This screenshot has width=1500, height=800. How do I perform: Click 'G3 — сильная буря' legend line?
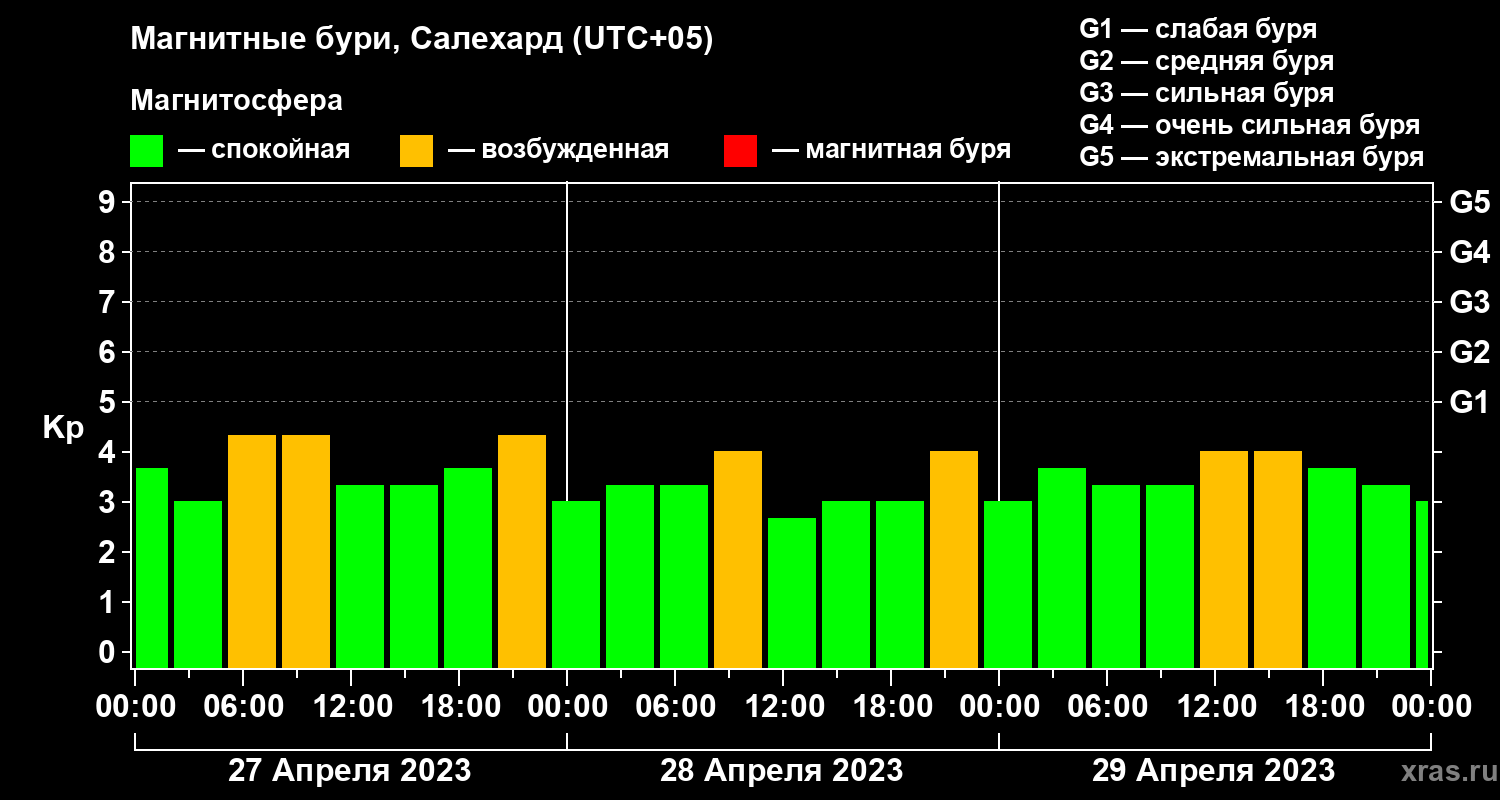(x=1206, y=93)
